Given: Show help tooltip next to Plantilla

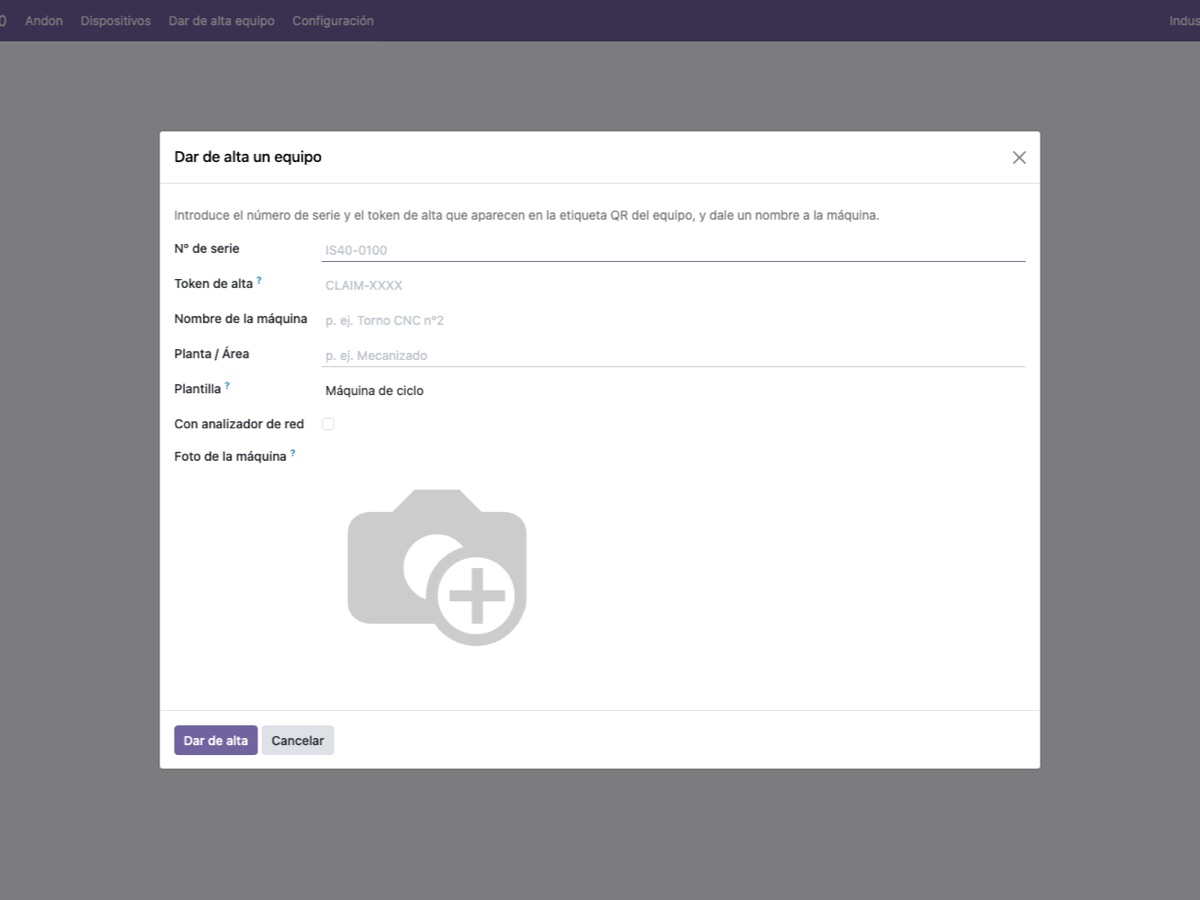Looking at the screenshot, I should [227, 385].
